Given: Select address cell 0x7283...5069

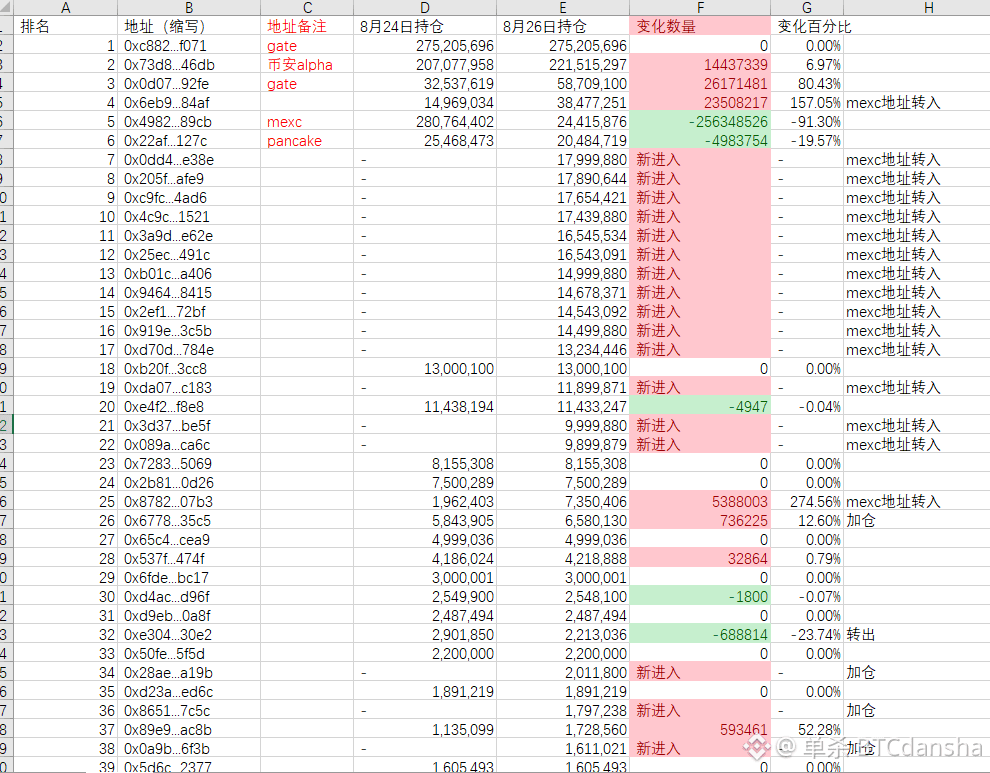Looking at the screenshot, I should (189, 464).
